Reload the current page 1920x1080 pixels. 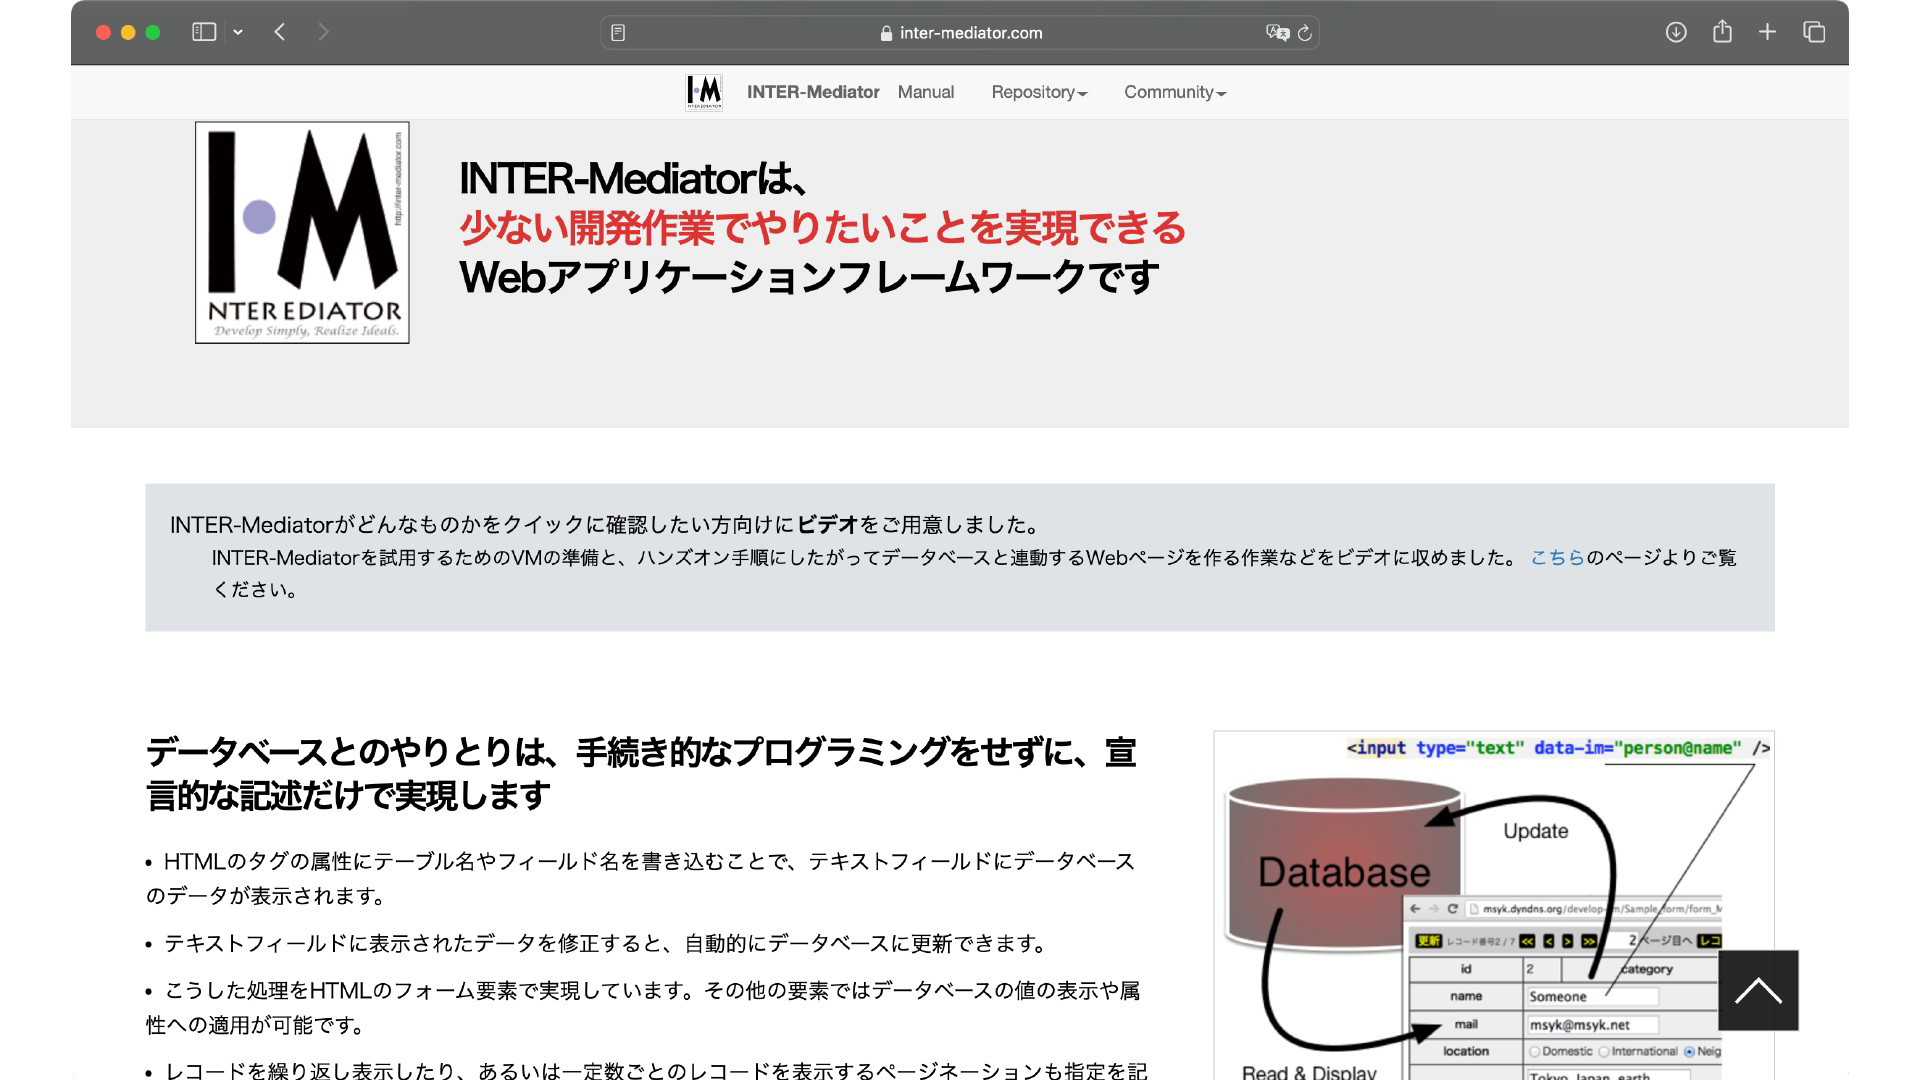pos(1305,33)
